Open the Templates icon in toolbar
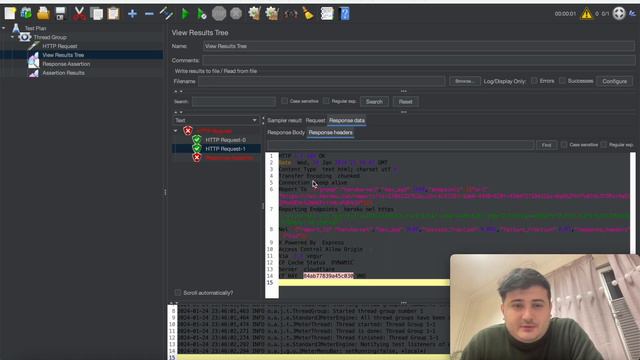Viewport: 640px width, 360px height. click(x=27, y=13)
